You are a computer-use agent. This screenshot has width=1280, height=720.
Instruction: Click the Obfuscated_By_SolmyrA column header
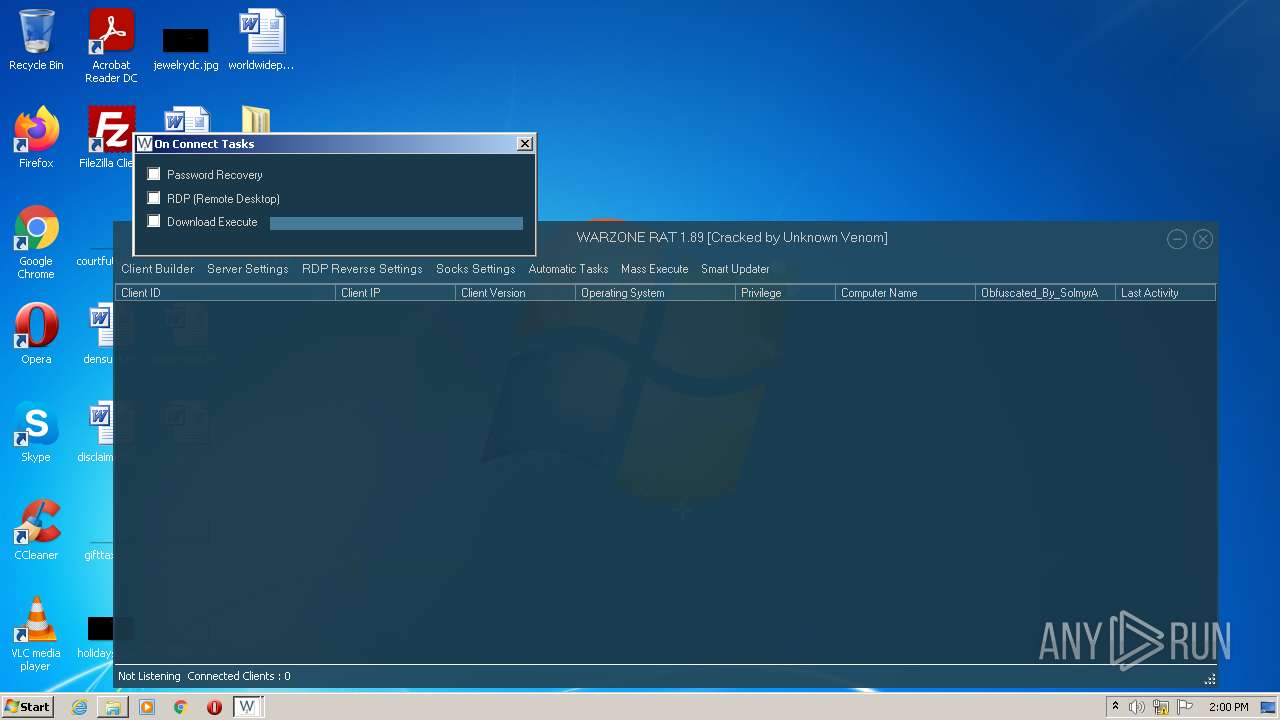[1046, 293]
